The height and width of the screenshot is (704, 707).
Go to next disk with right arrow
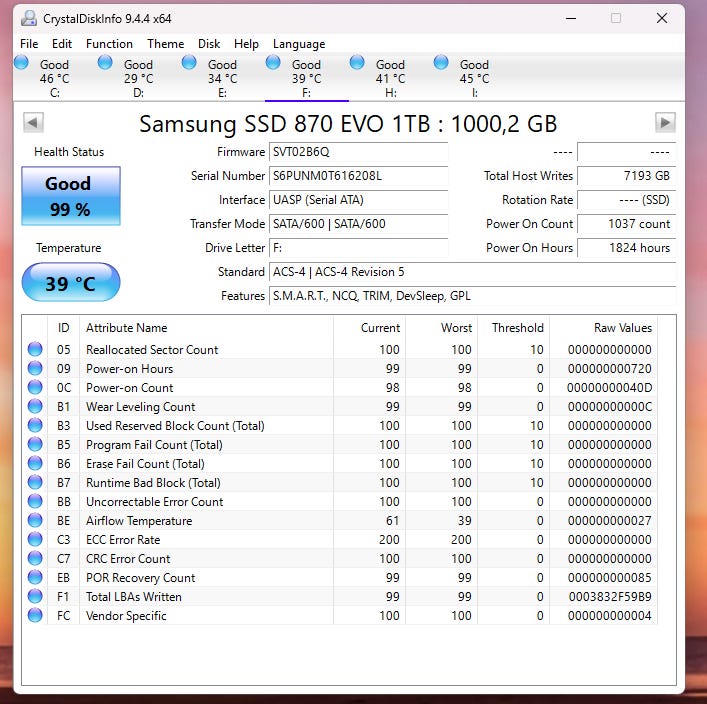coord(665,122)
